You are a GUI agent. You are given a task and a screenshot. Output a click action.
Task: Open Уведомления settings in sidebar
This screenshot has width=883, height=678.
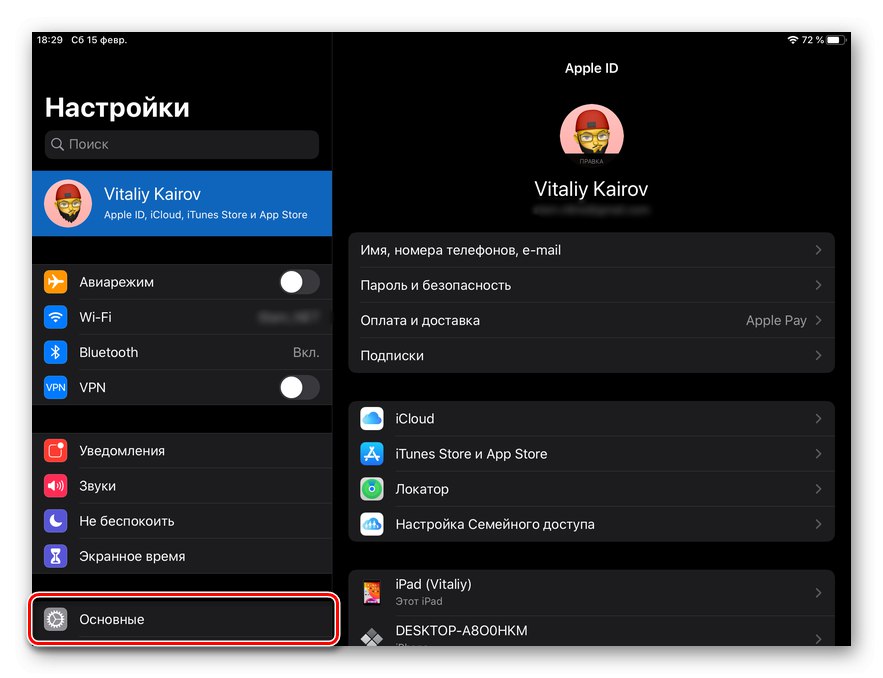click(x=182, y=450)
